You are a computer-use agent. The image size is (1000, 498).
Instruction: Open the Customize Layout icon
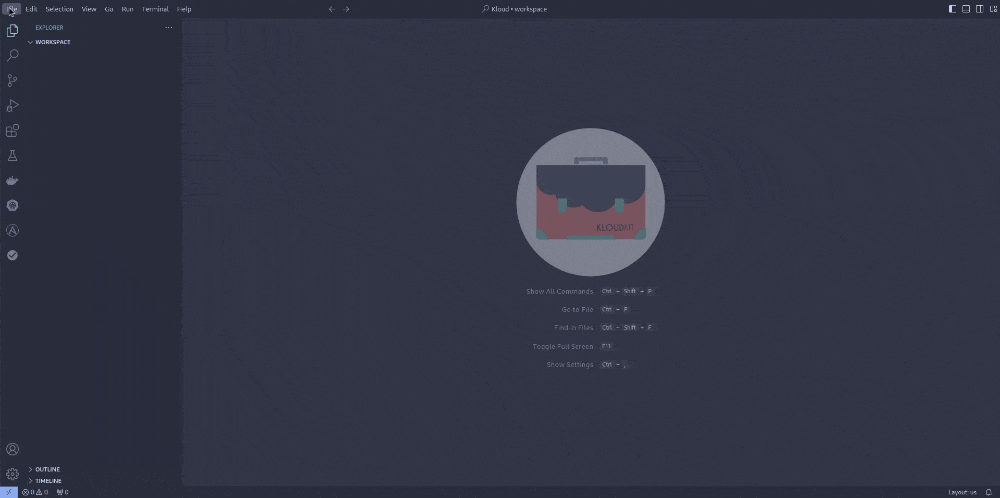click(993, 9)
